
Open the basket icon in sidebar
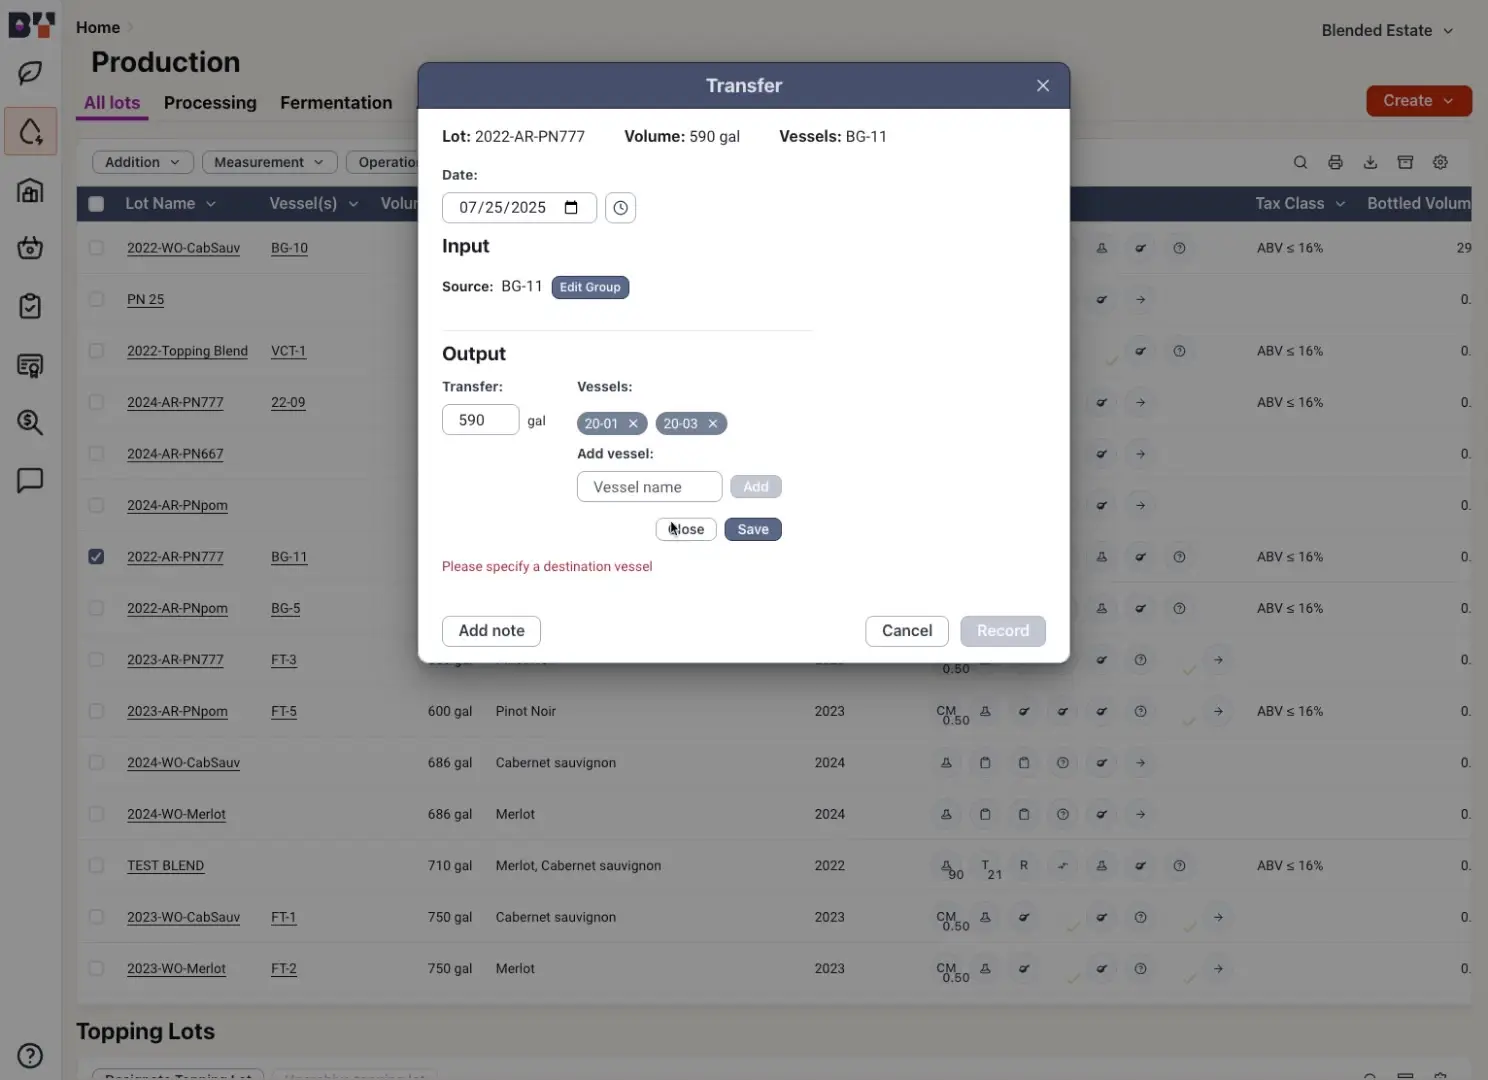coord(30,247)
